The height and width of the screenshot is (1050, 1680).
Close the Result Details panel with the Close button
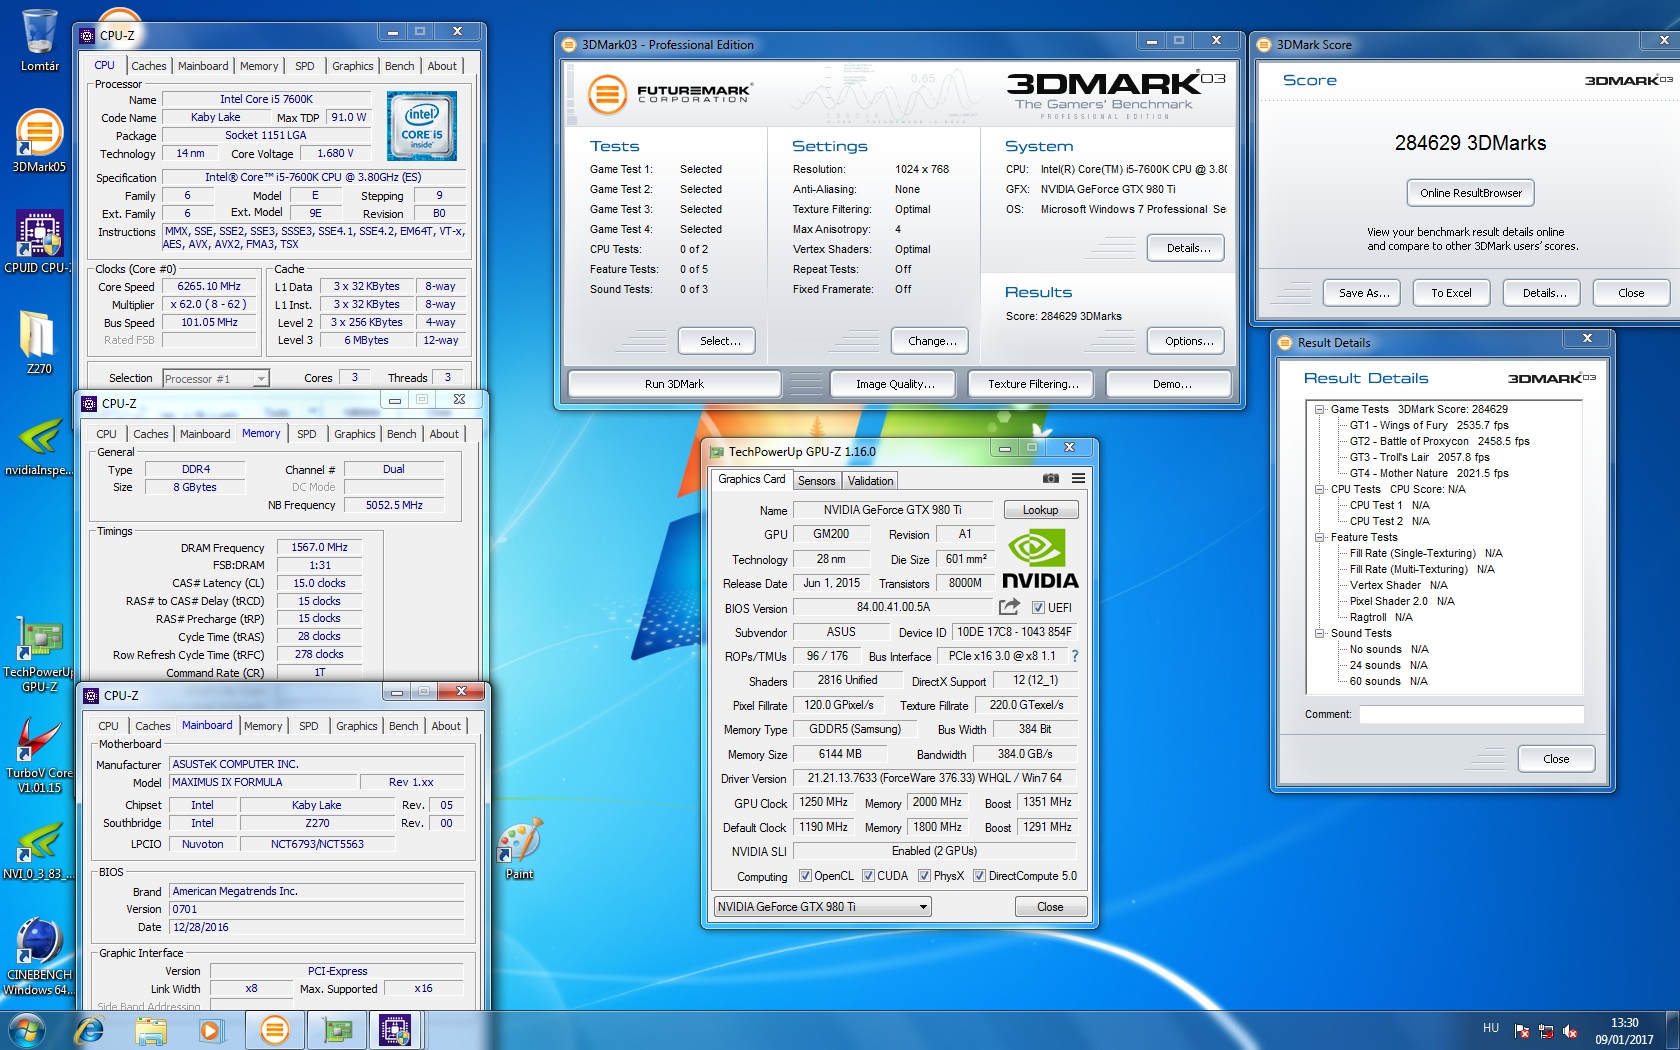(1556, 759)
